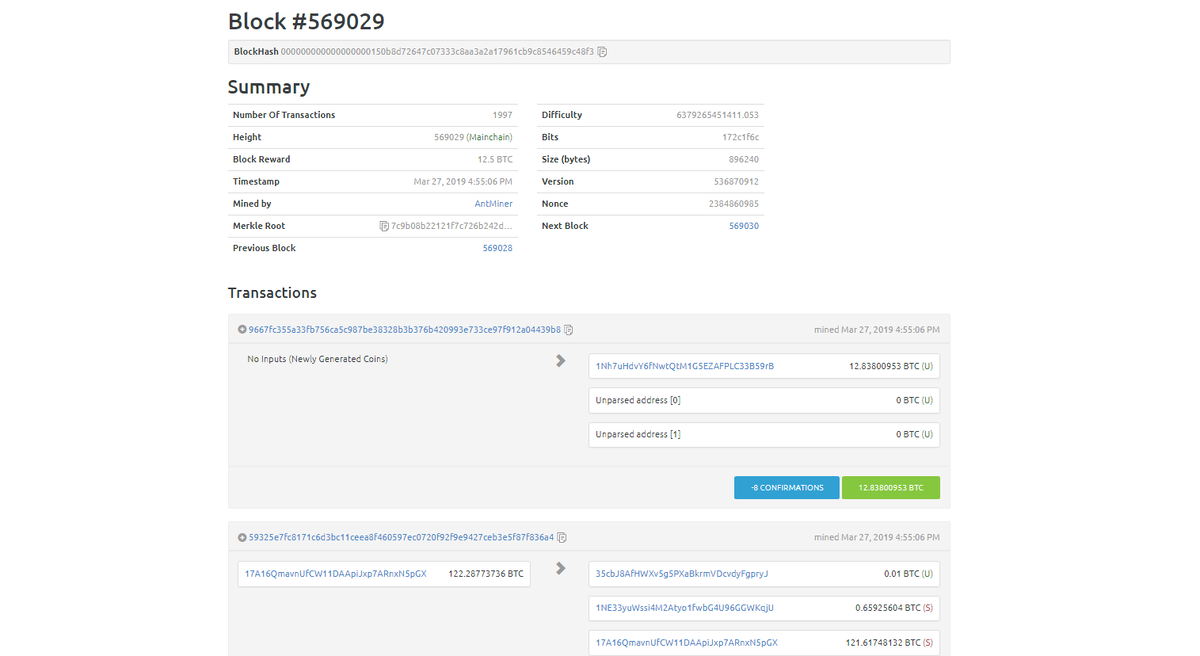Image resolution: width=1200 pixels, height=656 pixels.
Task: Go to previous block 569028
Action: [x=497, y=248]
